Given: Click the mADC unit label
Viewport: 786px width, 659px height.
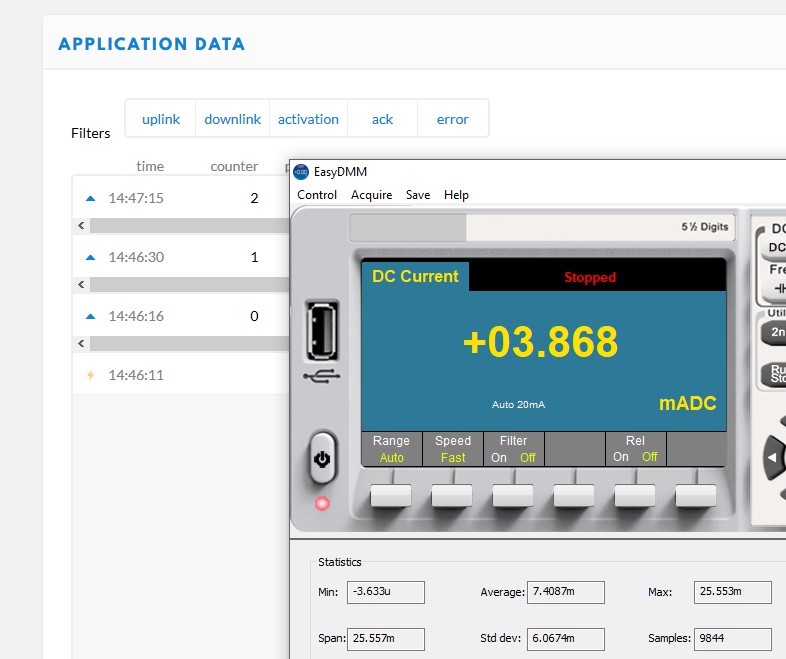Looking at the screenshot, I should [x=687, y=404].
